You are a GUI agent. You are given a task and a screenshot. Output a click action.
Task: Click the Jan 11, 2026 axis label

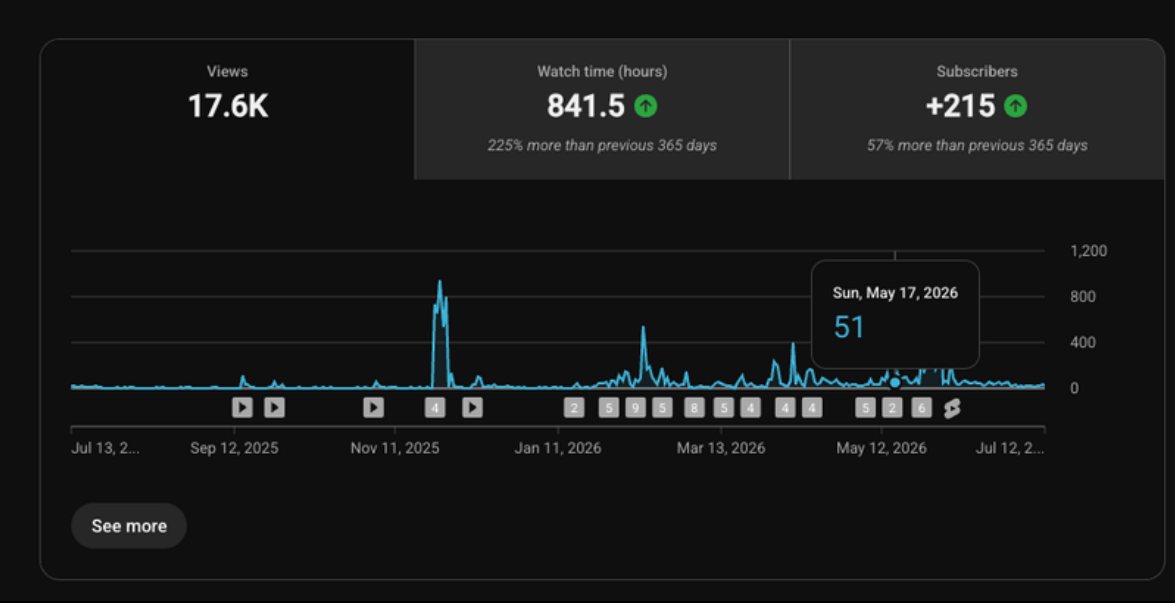coord(558,448)
